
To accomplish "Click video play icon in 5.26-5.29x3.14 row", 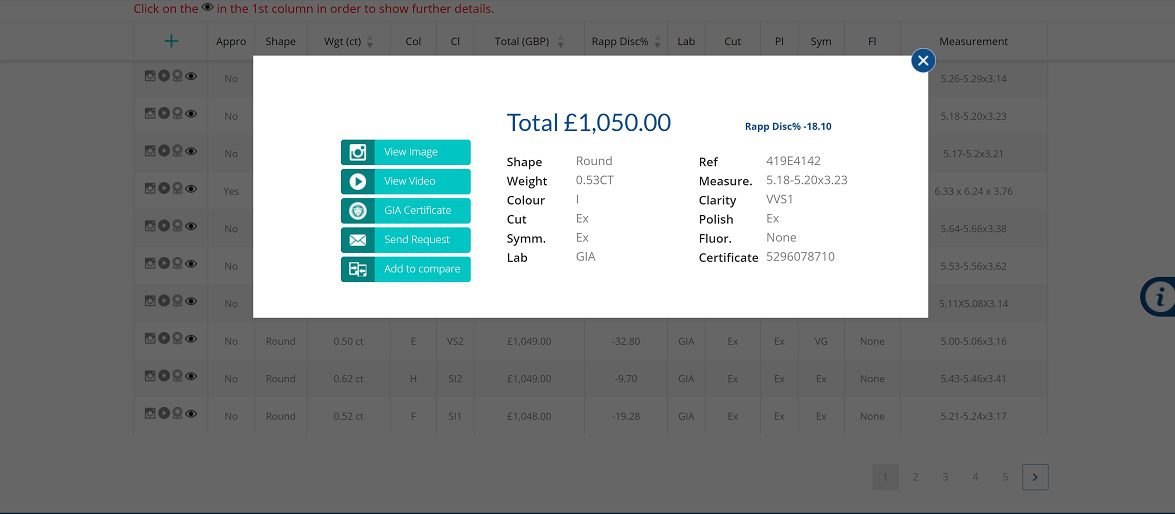I will click(x=163, y=76).
